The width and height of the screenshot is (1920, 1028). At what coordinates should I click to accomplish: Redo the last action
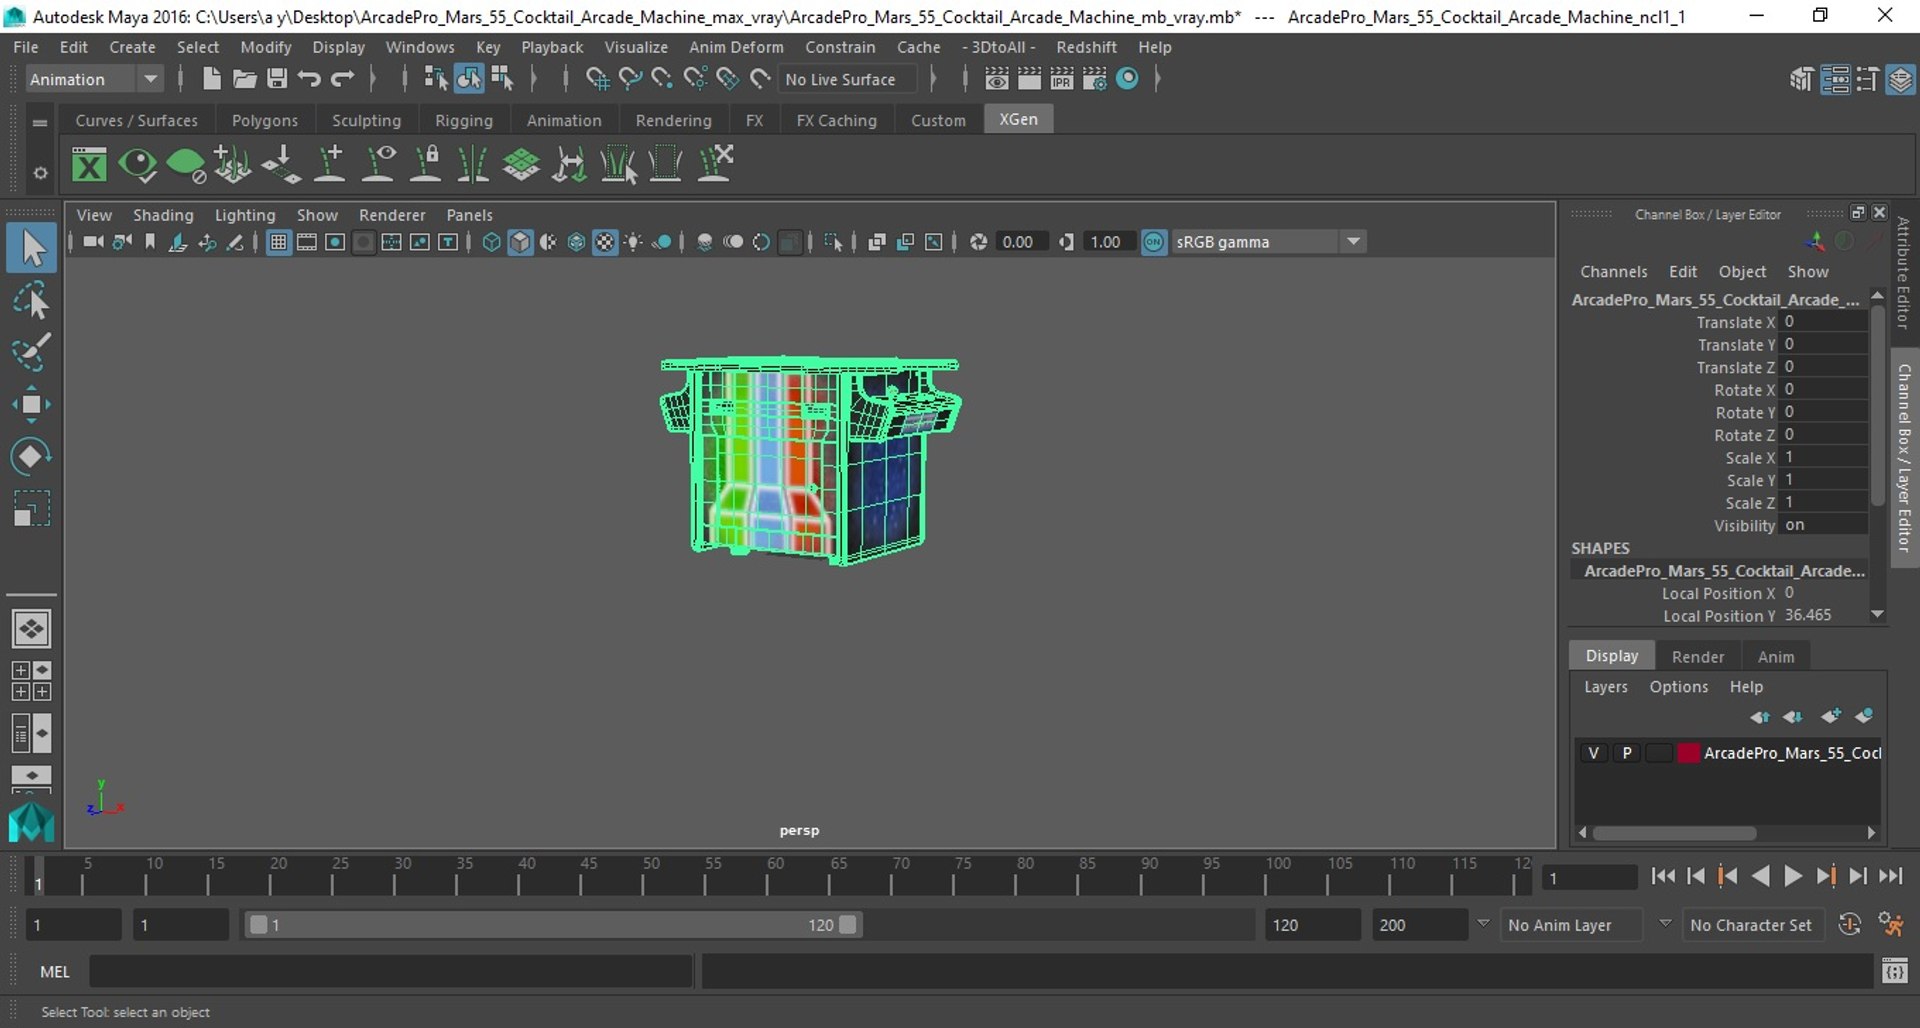[342, 79]
